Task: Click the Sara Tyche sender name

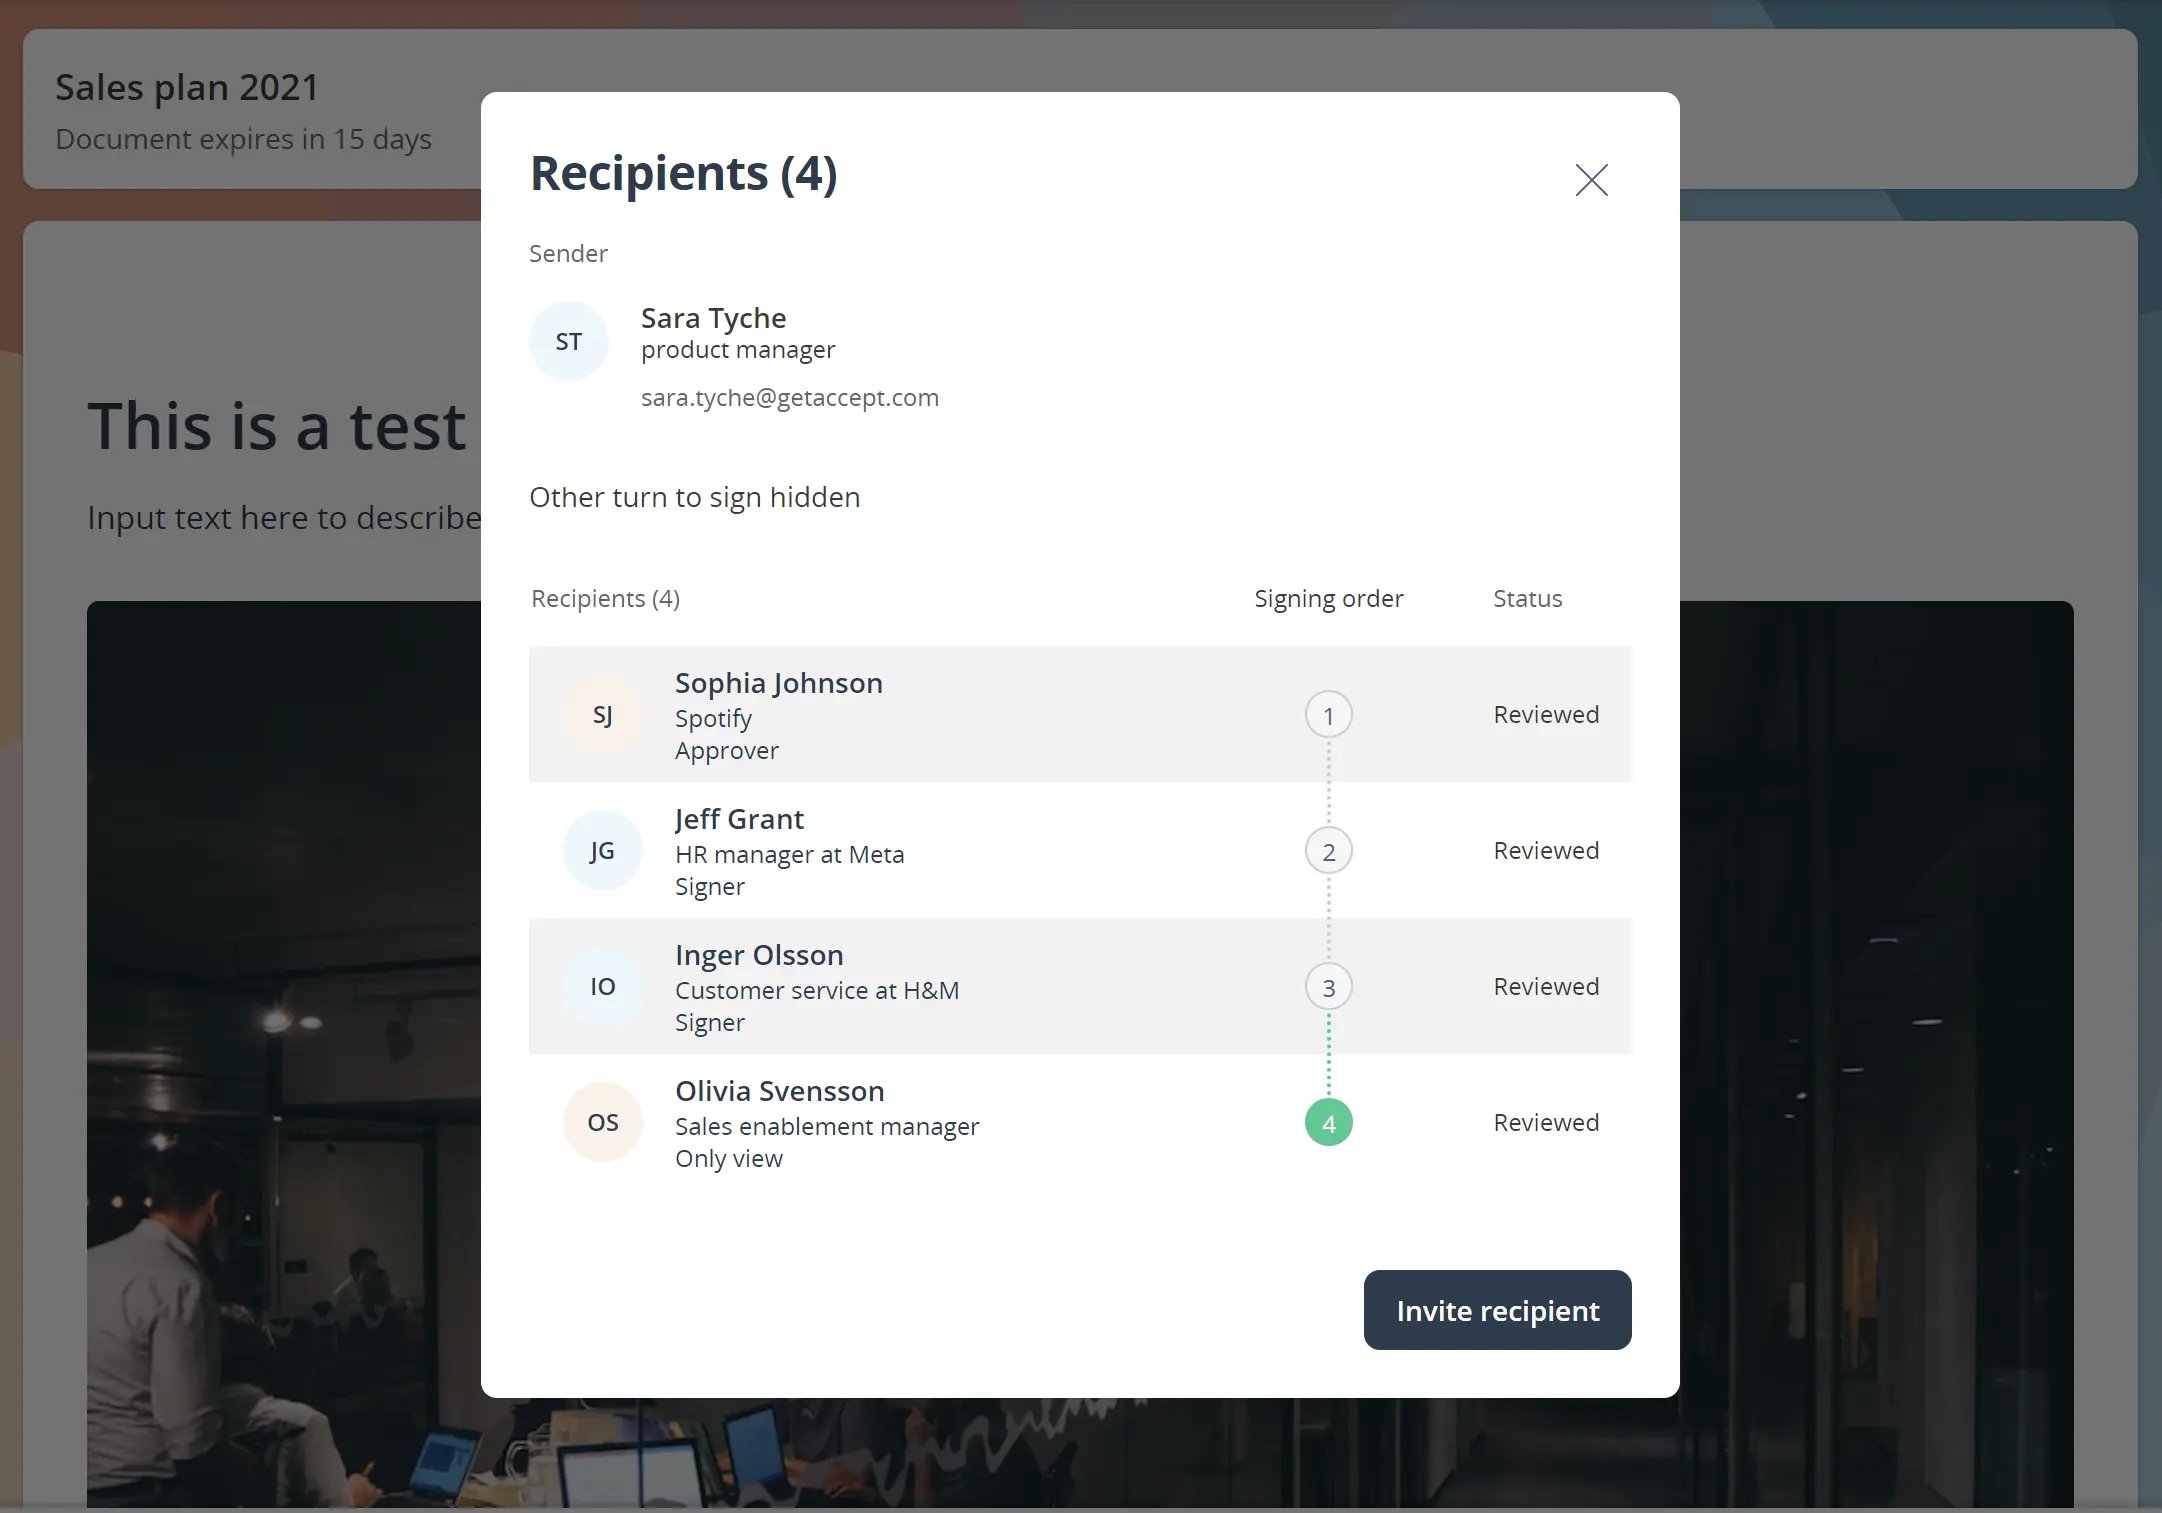Action: click(714, 318)
